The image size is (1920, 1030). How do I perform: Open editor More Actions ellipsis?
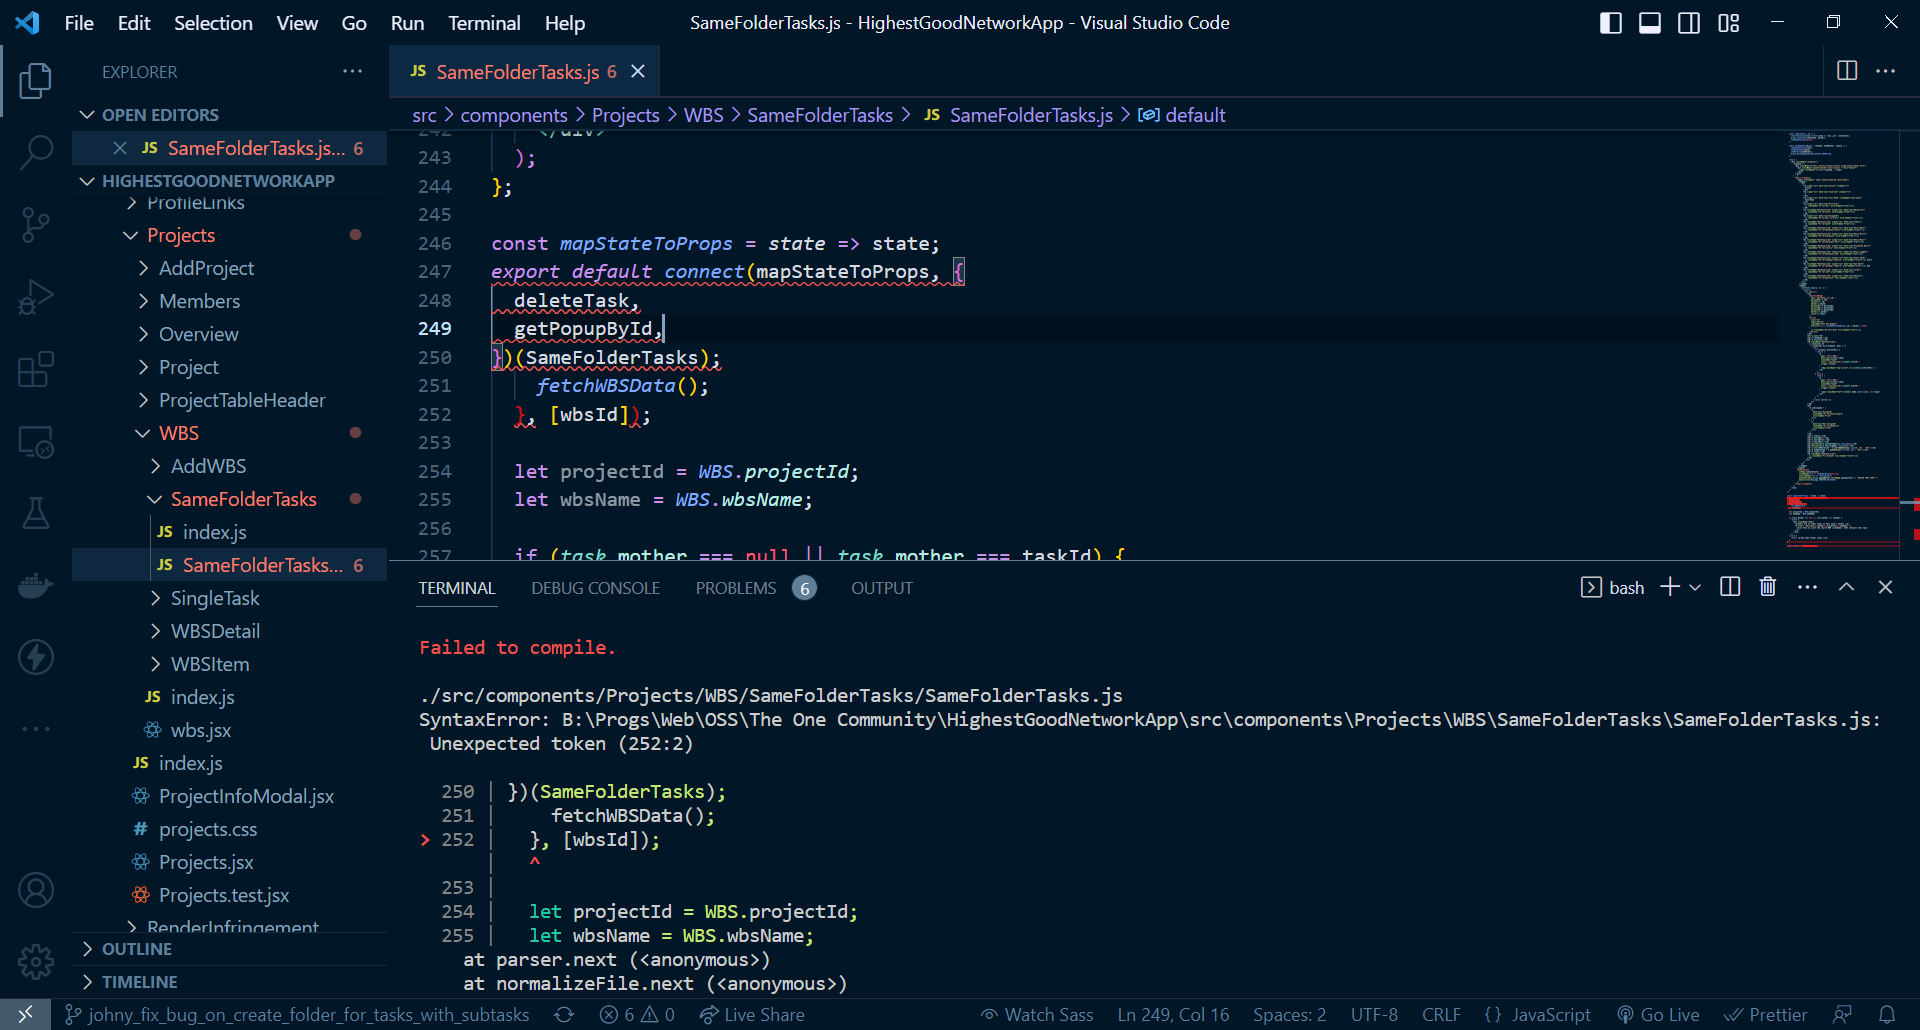(1885, 71)
